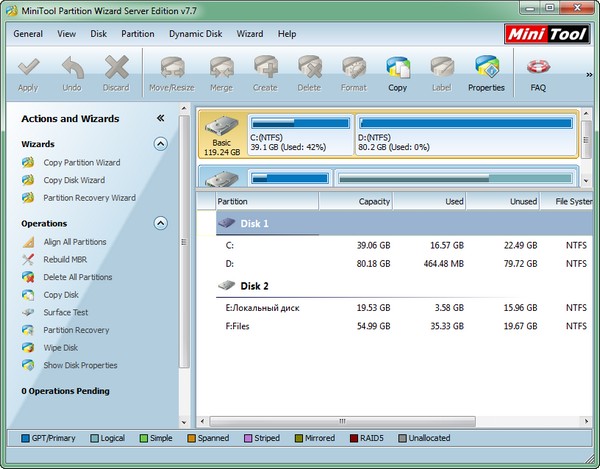Viewport: 600px width, 469px height.
Task: Launch the Copy Partition Wizard
Action: 81,162
